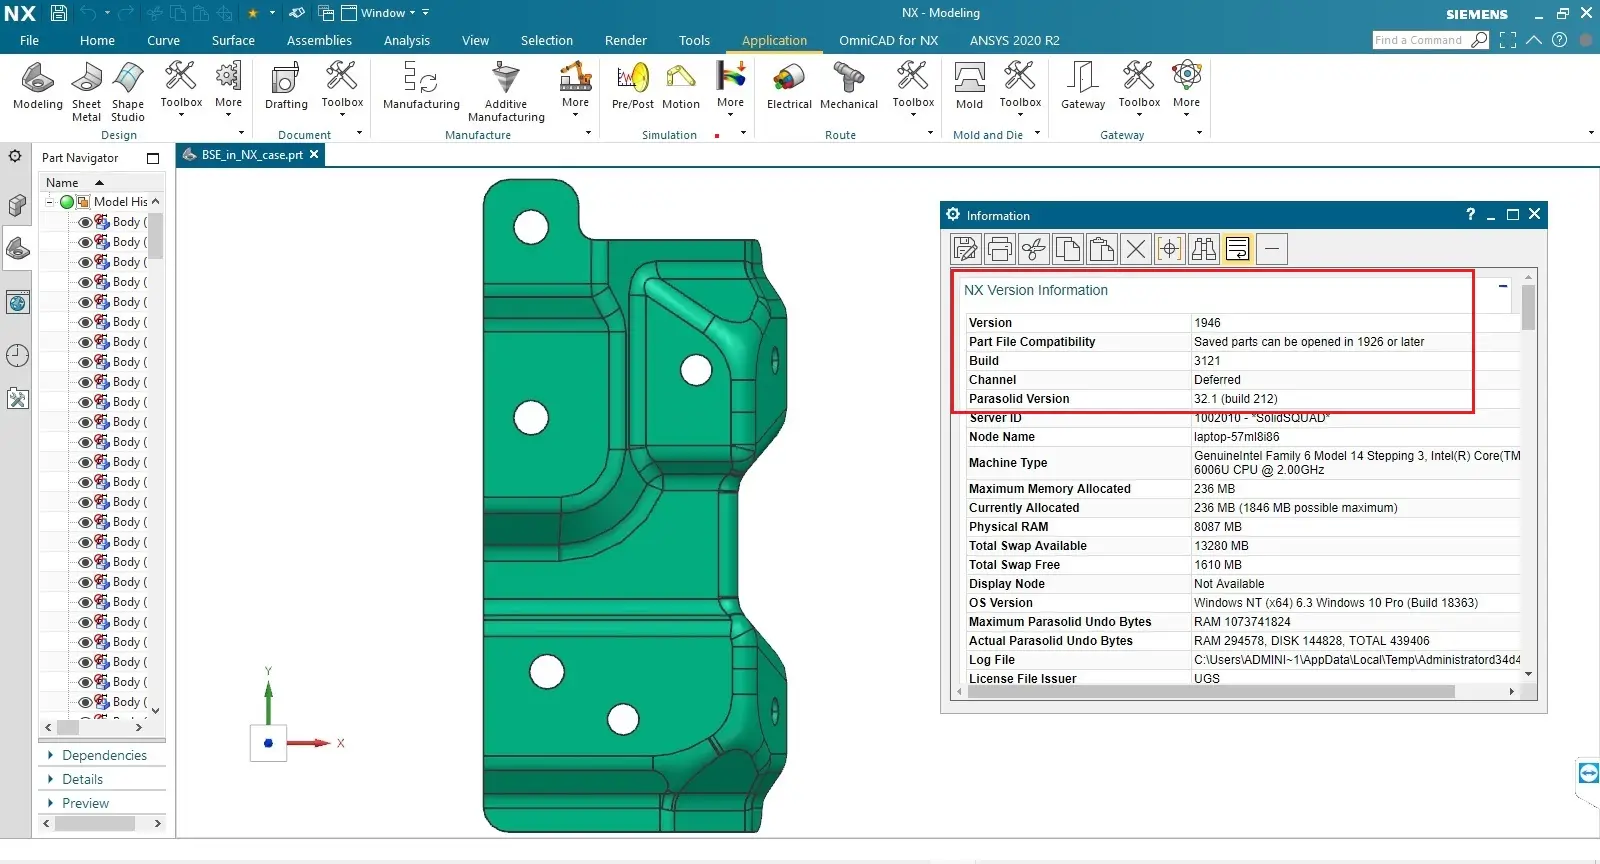Print the Information window contents

pyautogui.click(x=999, y=249)
